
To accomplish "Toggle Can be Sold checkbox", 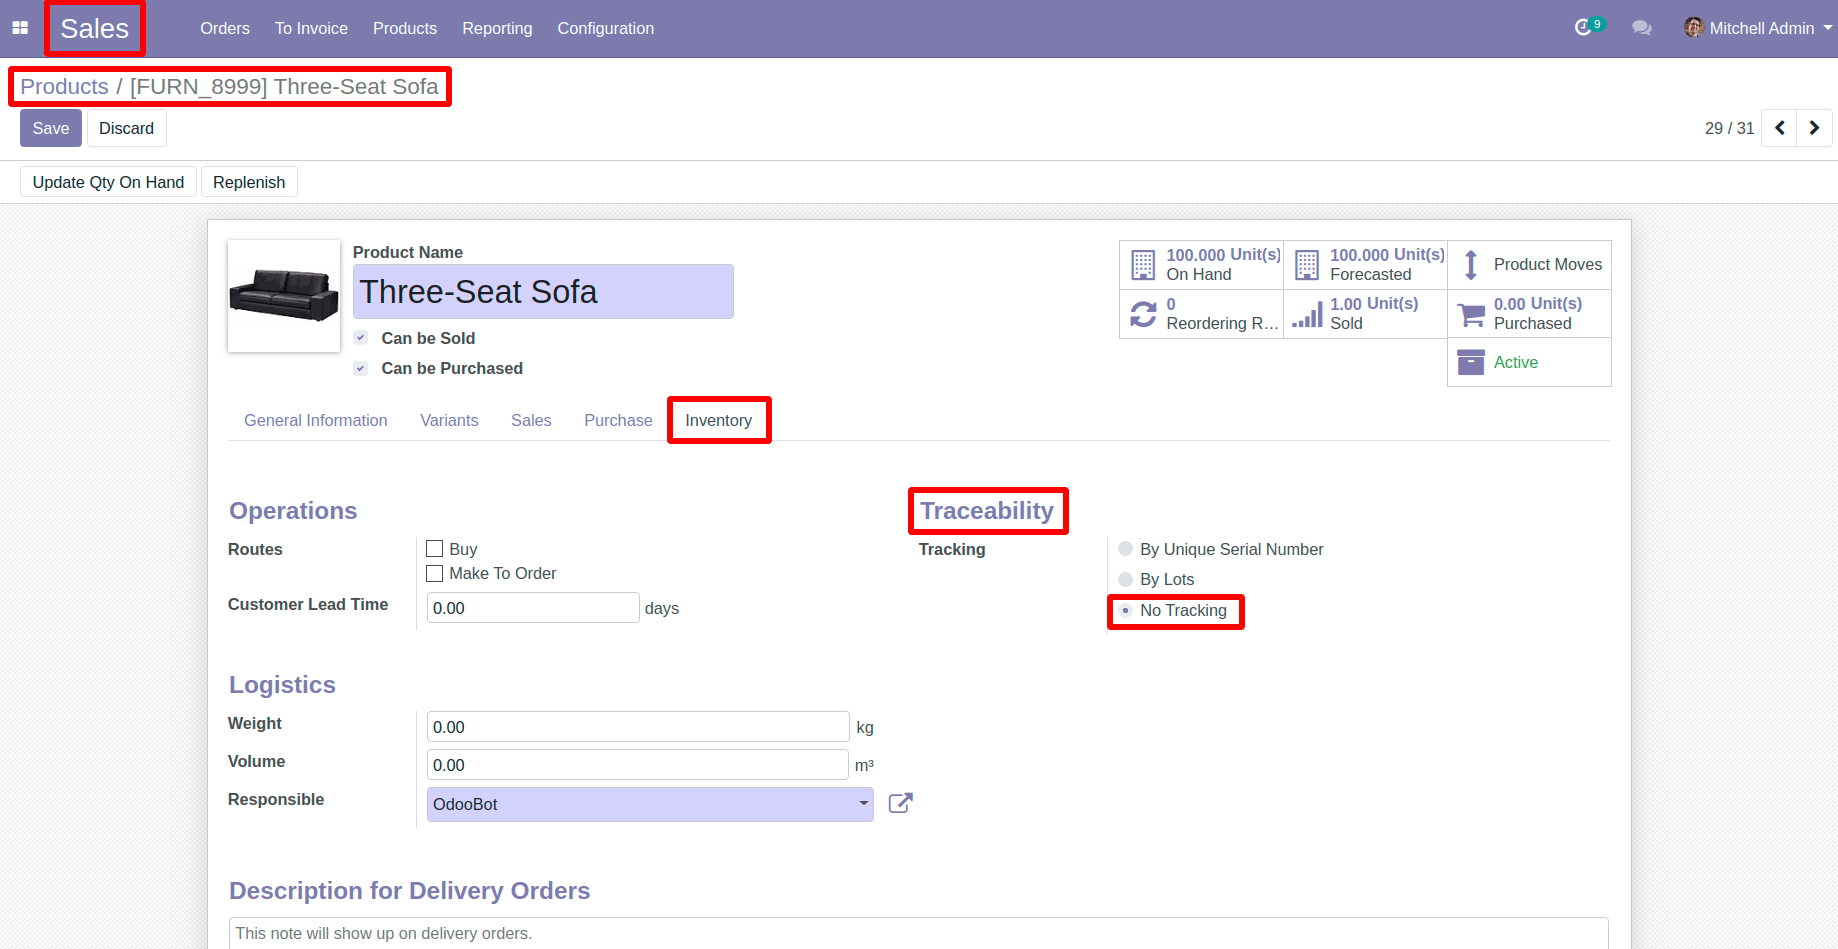I will tap(361, 338).
